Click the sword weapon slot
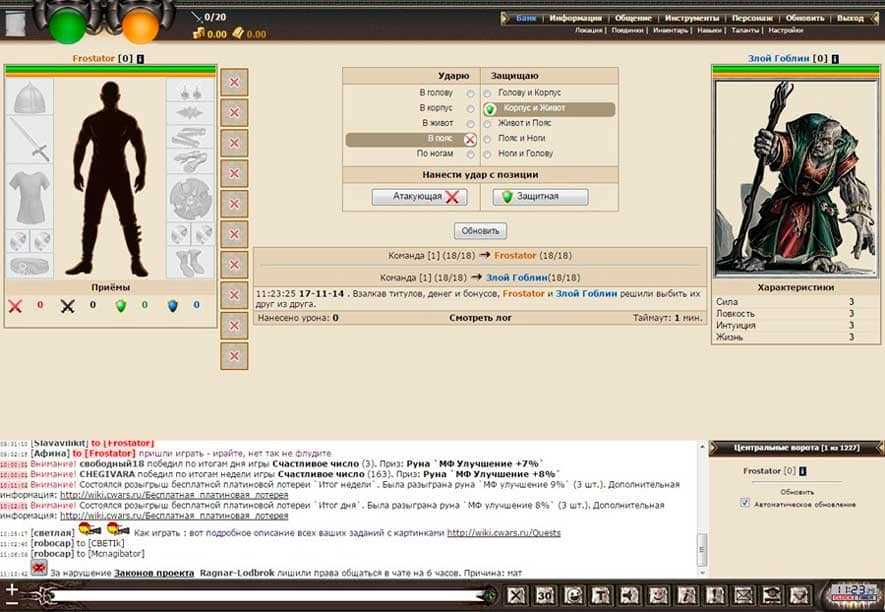Viewport: 885px width, 612px height. click(29, 141)
